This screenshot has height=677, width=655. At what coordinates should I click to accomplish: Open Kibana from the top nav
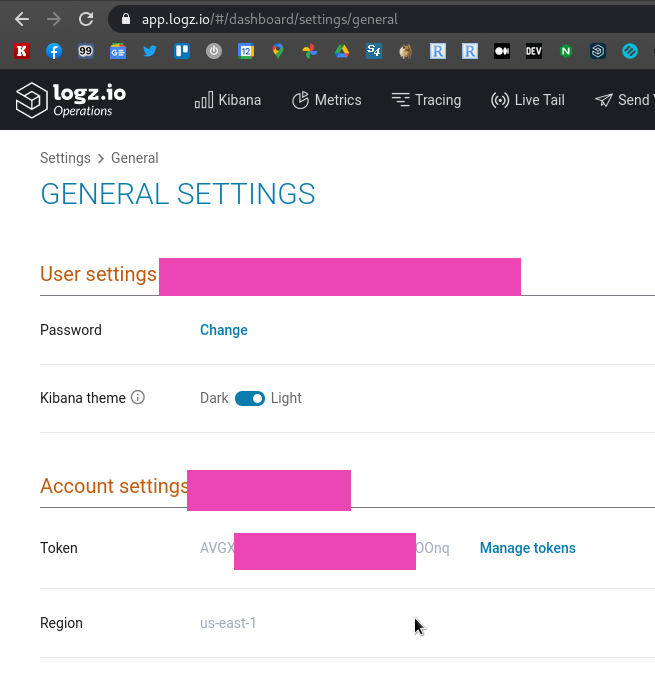(228, 100)
